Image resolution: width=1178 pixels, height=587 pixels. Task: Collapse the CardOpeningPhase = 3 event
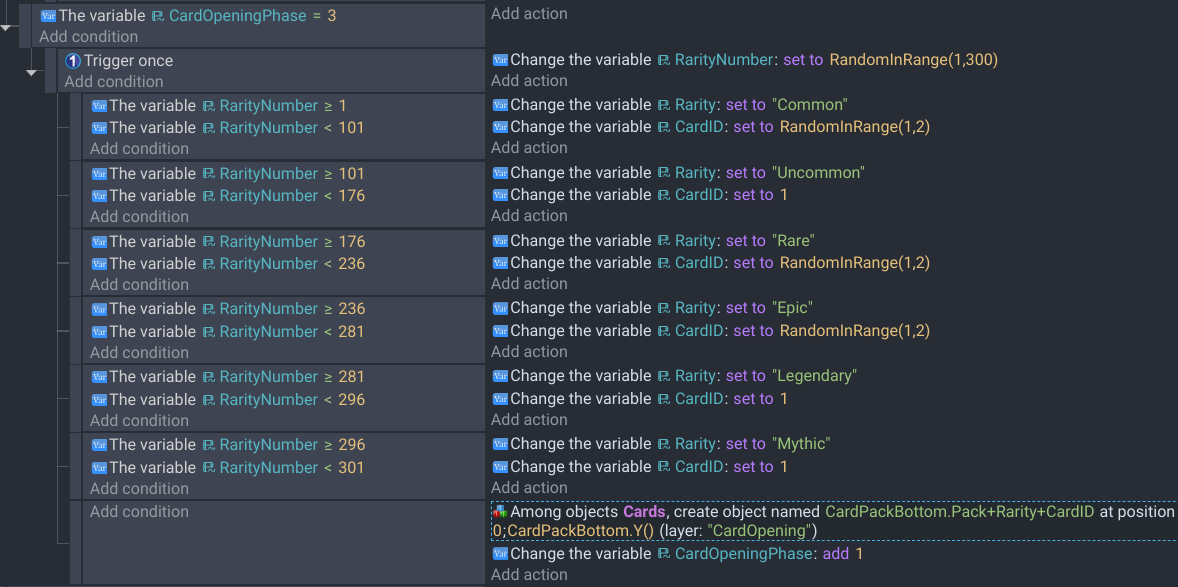pyautogui.click(x=7, y=28)
